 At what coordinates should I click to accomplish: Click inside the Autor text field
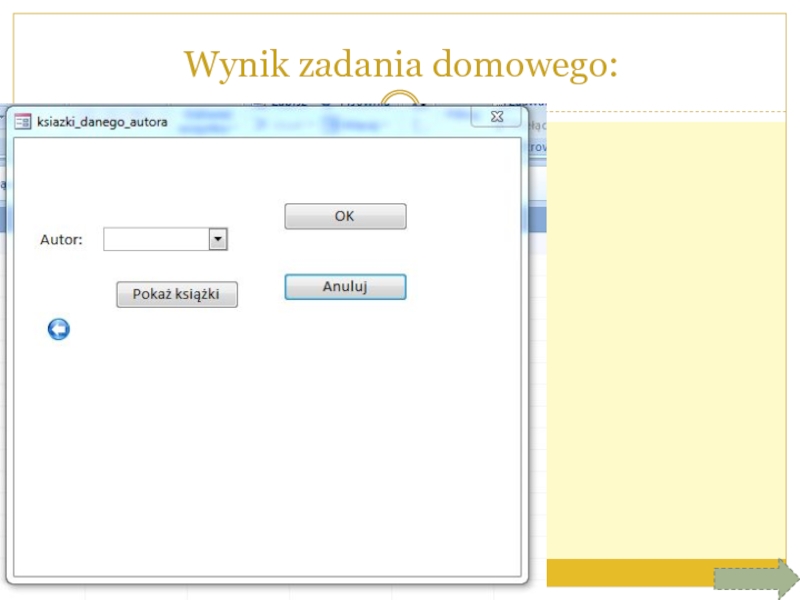(x=155, y=239)
